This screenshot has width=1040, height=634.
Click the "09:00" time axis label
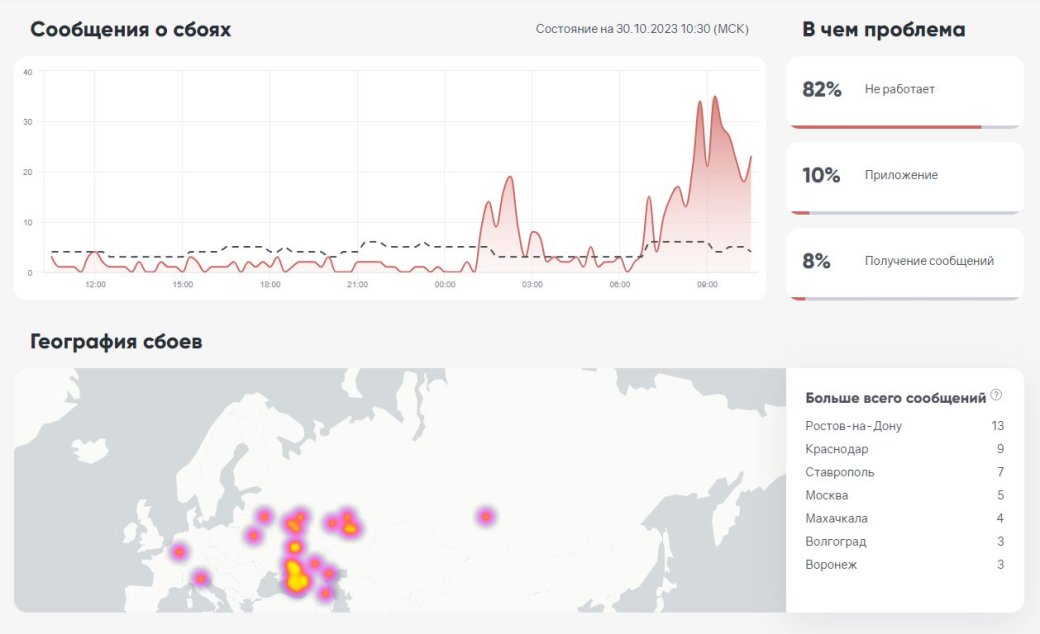click(707, 285)
